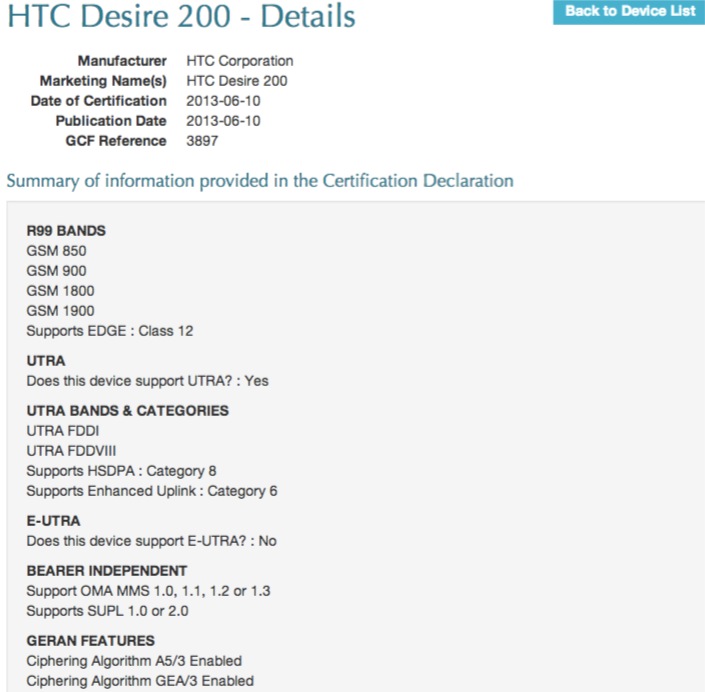Select the UTRA FDDI entry
The image size is (705, 692).
[62, 431]
